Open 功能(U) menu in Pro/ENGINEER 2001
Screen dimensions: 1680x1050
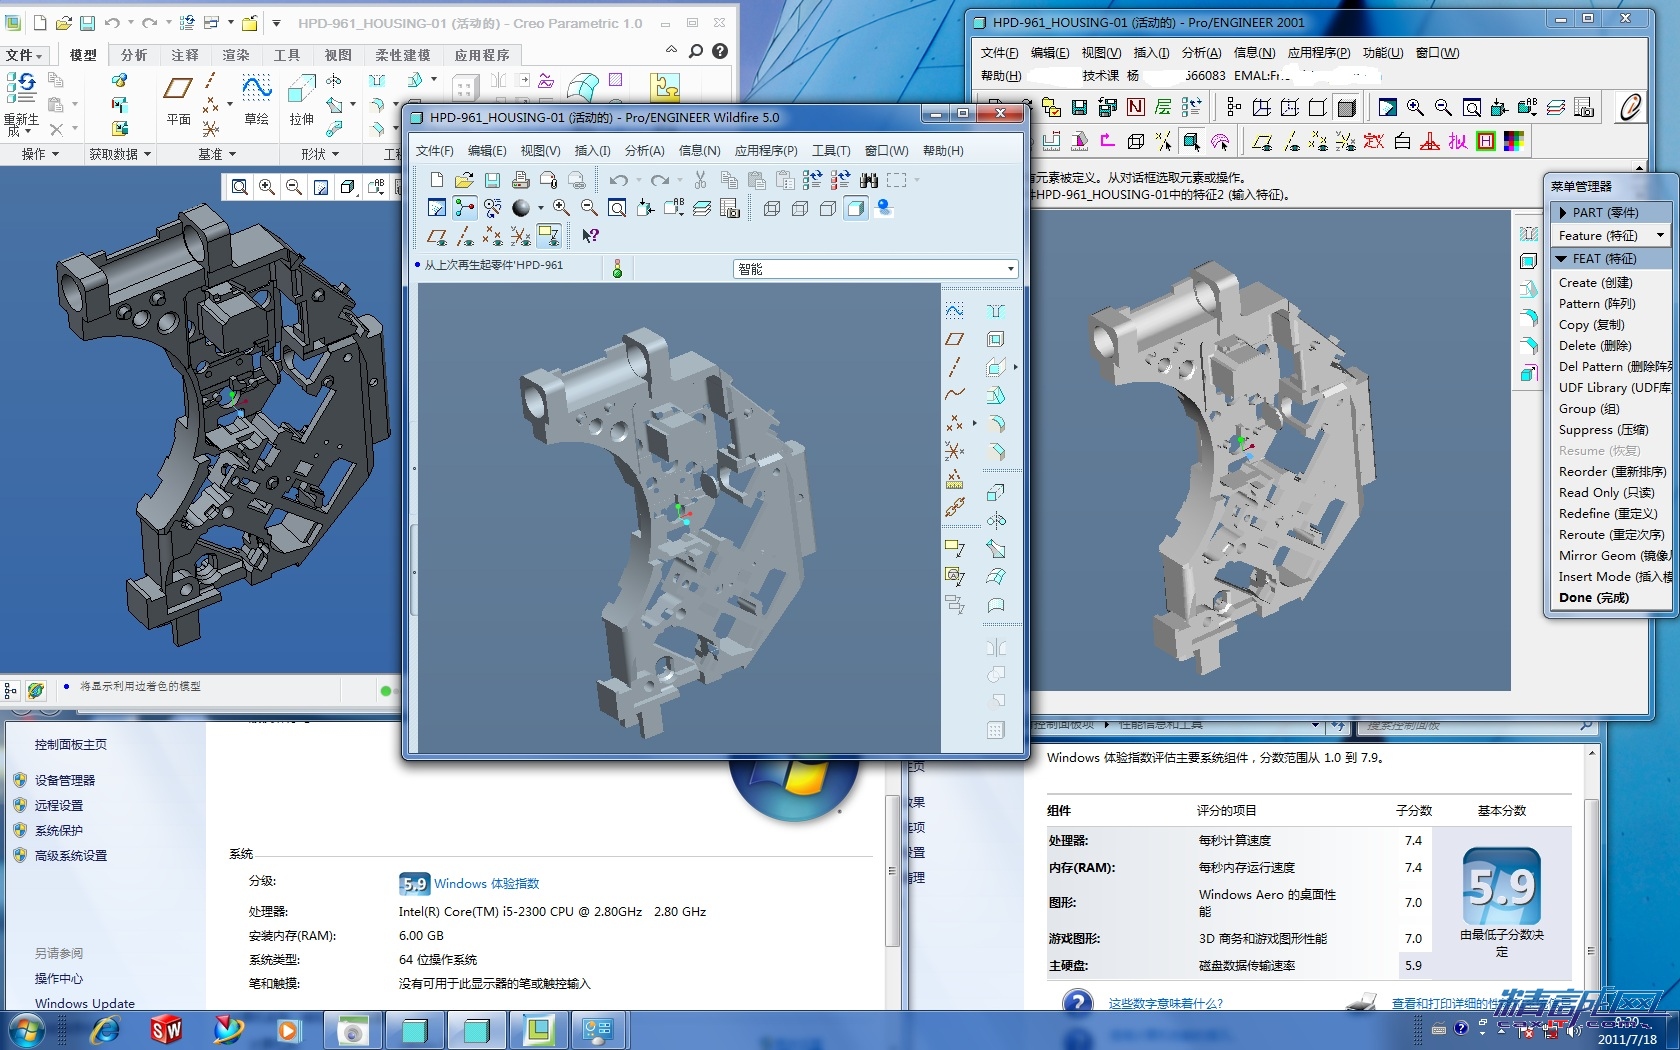pos(1382,53)
